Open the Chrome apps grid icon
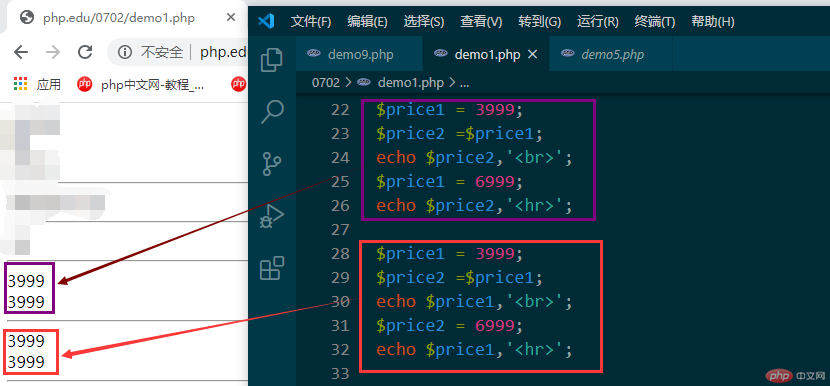This screenshot has width=830, height=386. pos(20,84)
